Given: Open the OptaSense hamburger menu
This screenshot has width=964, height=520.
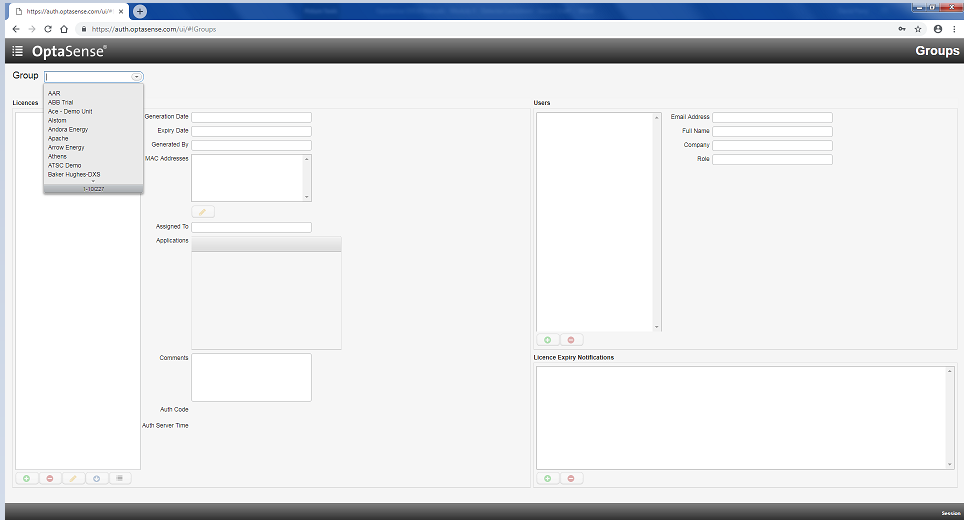Looking at the screenshot, I should click(17, 51).
